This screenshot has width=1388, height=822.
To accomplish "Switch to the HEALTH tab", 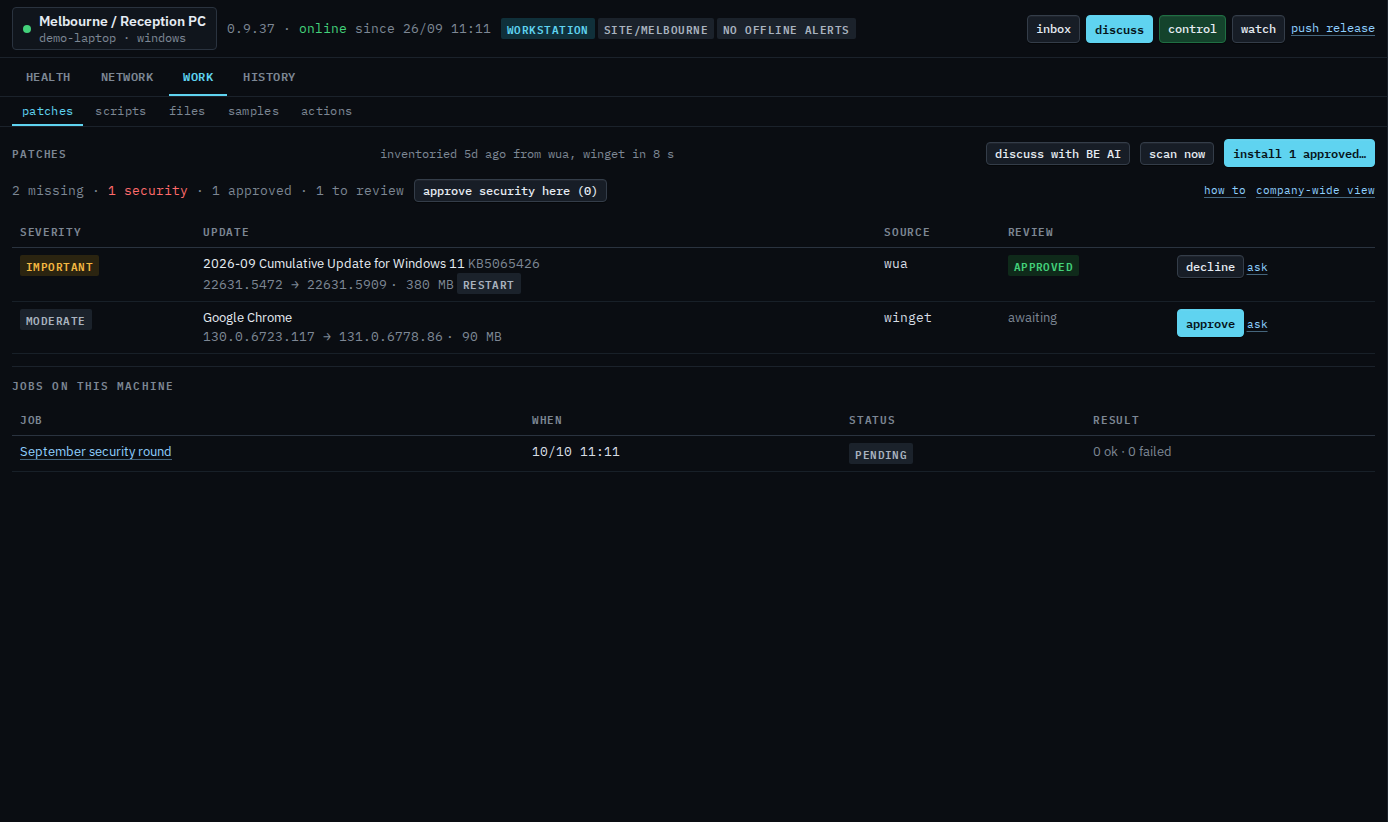I will point(48,77).
